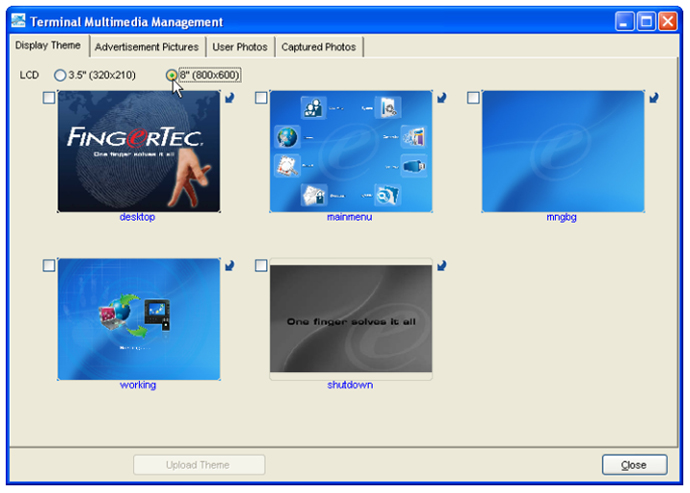This screenshot has width=690, height=493.
Task: Maximize the Terminal Multimedia Management window
Action: (646, 21)
